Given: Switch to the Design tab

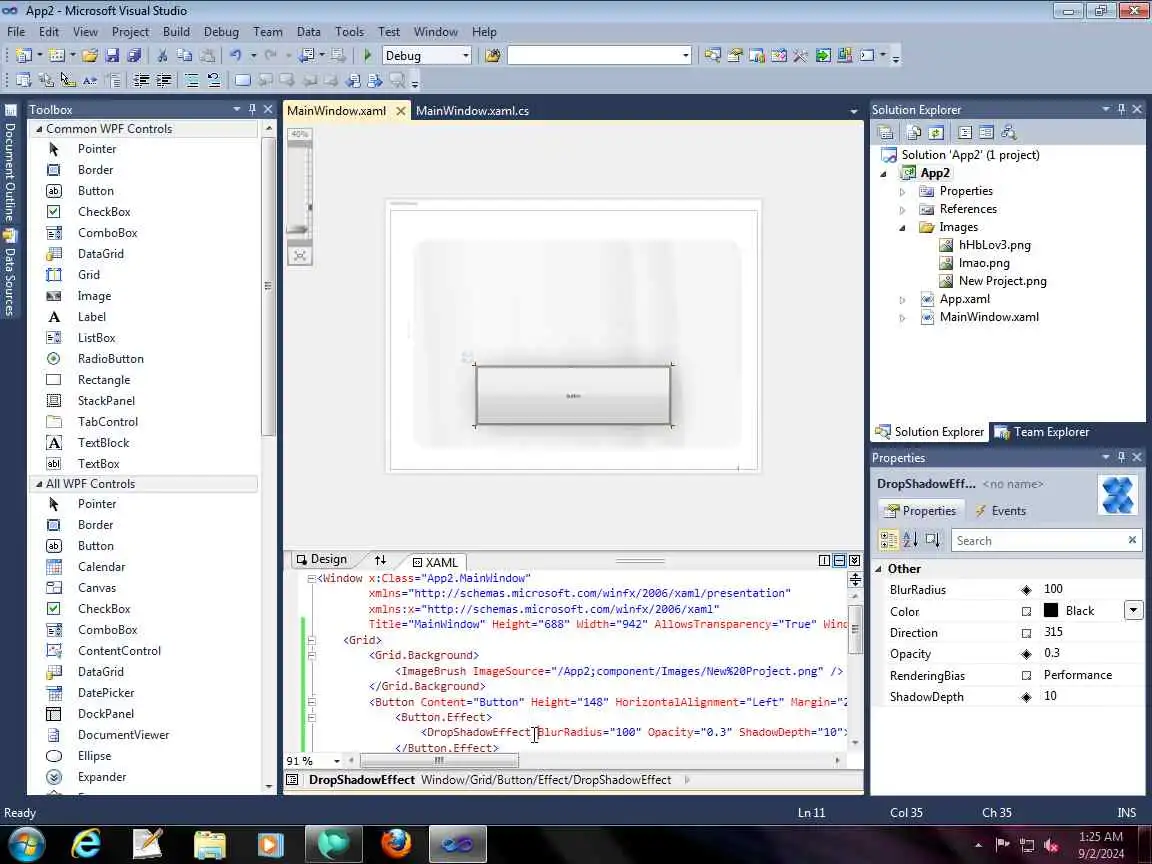Looking at the screenshot, I should pos(321,559).
